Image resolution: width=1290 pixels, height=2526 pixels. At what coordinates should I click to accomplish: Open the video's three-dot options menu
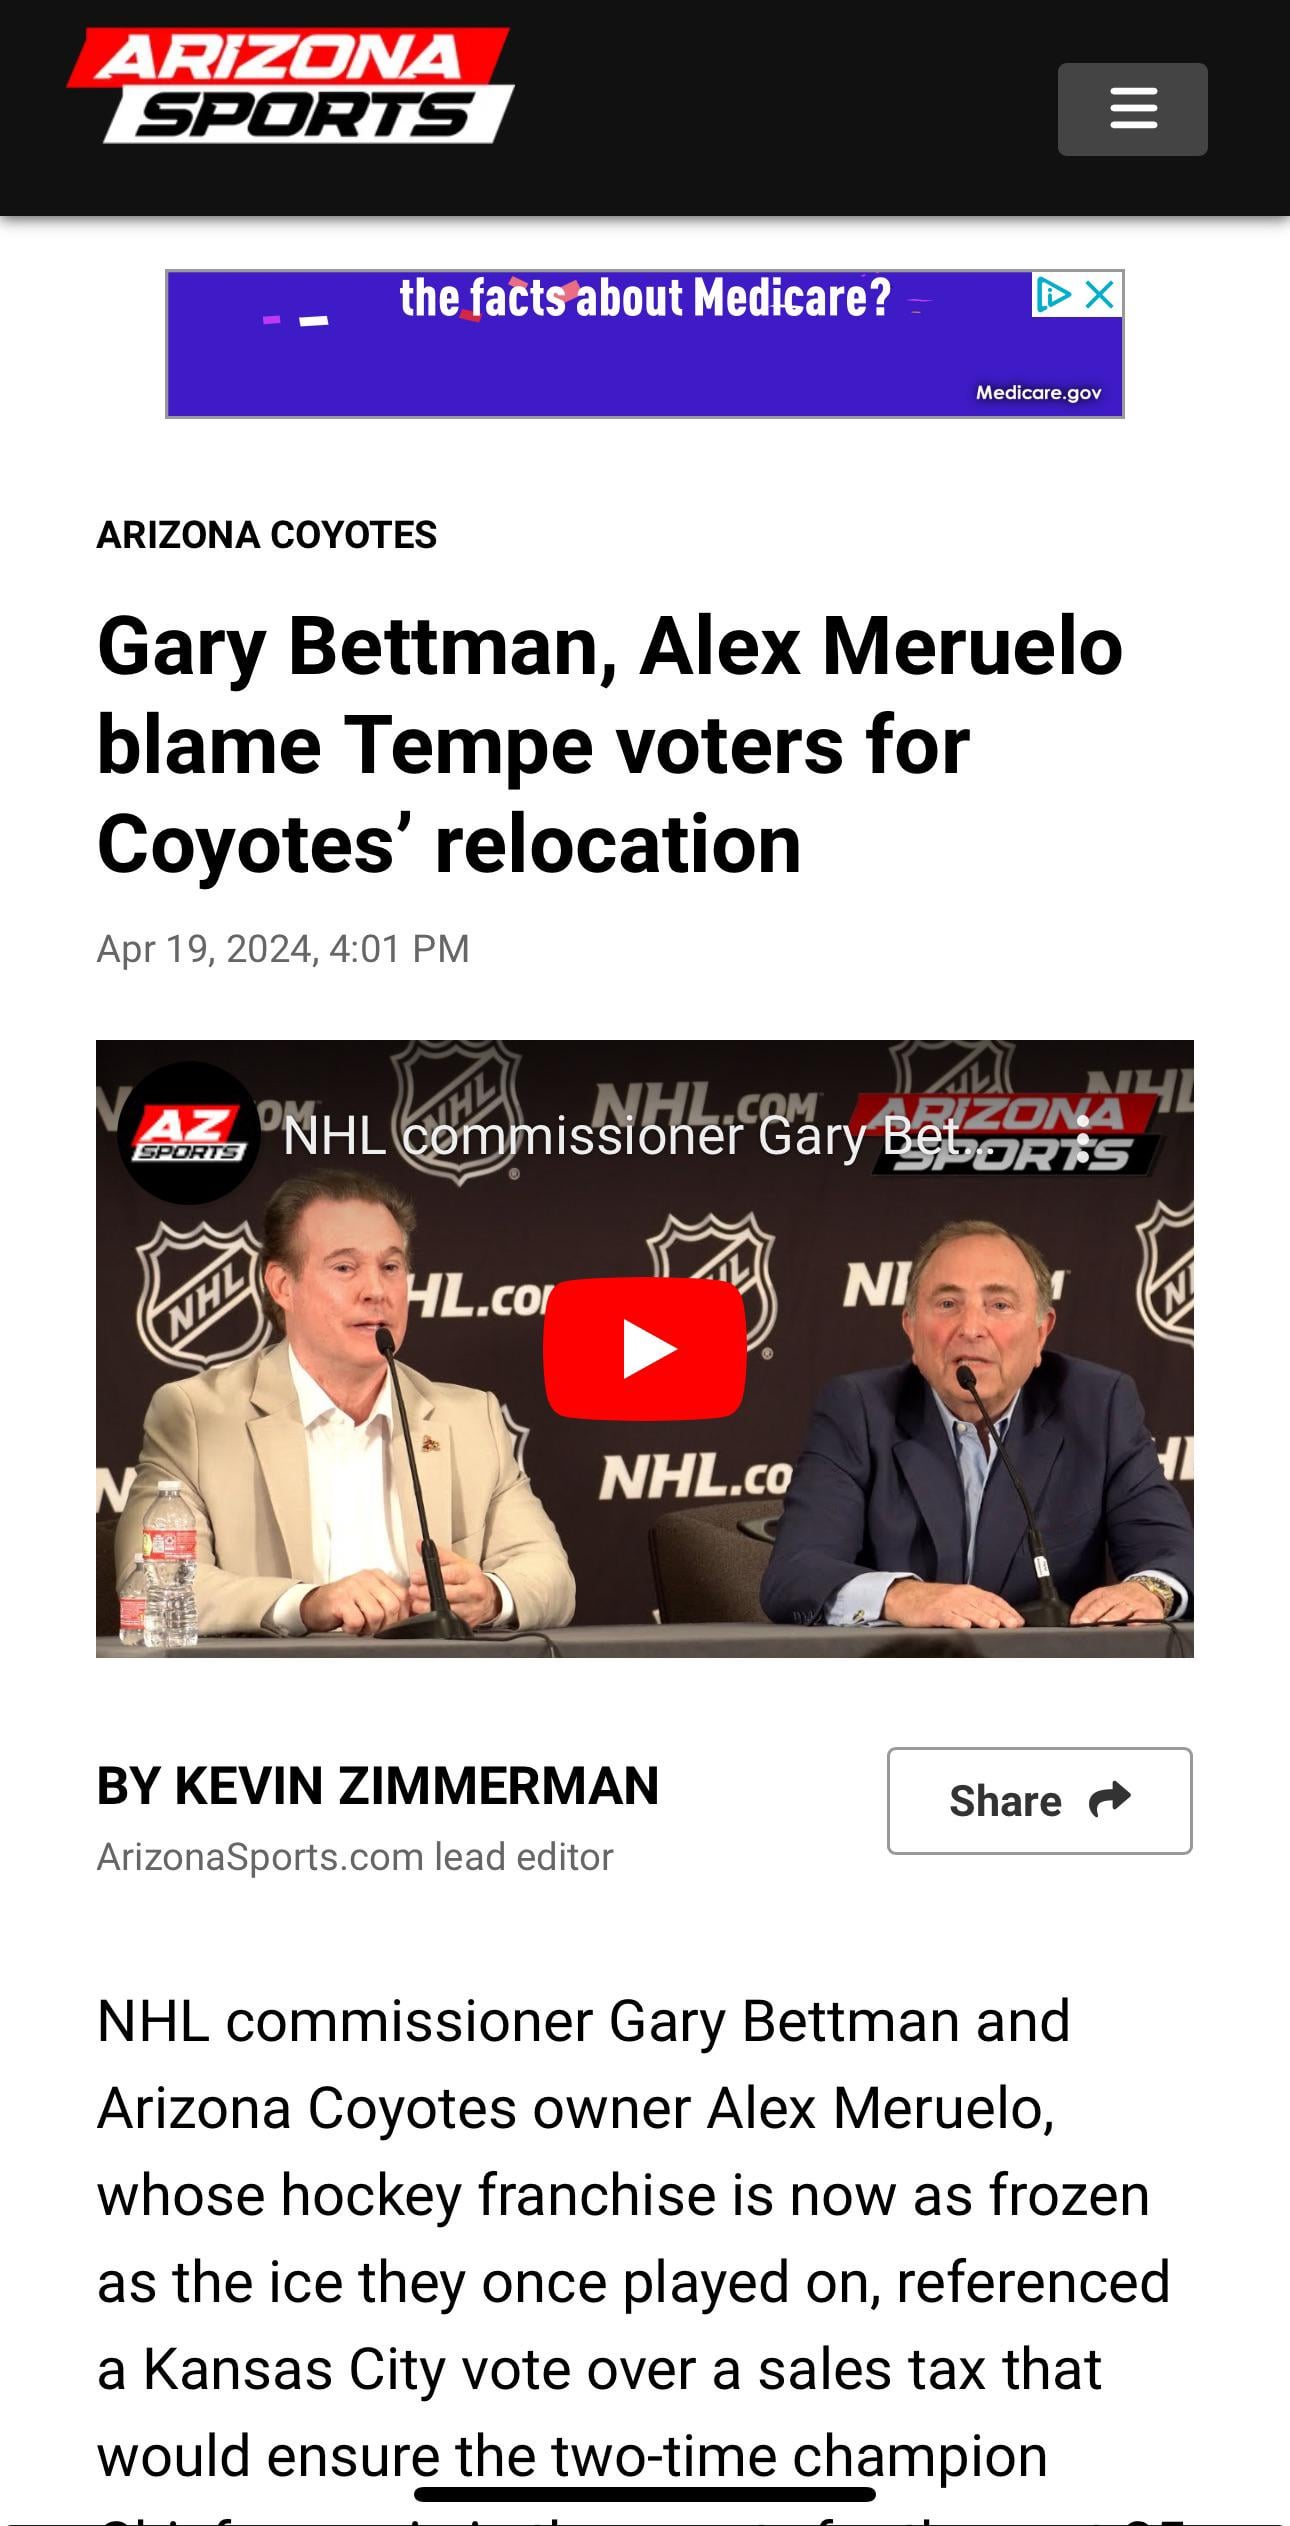pos(1082,1137)
